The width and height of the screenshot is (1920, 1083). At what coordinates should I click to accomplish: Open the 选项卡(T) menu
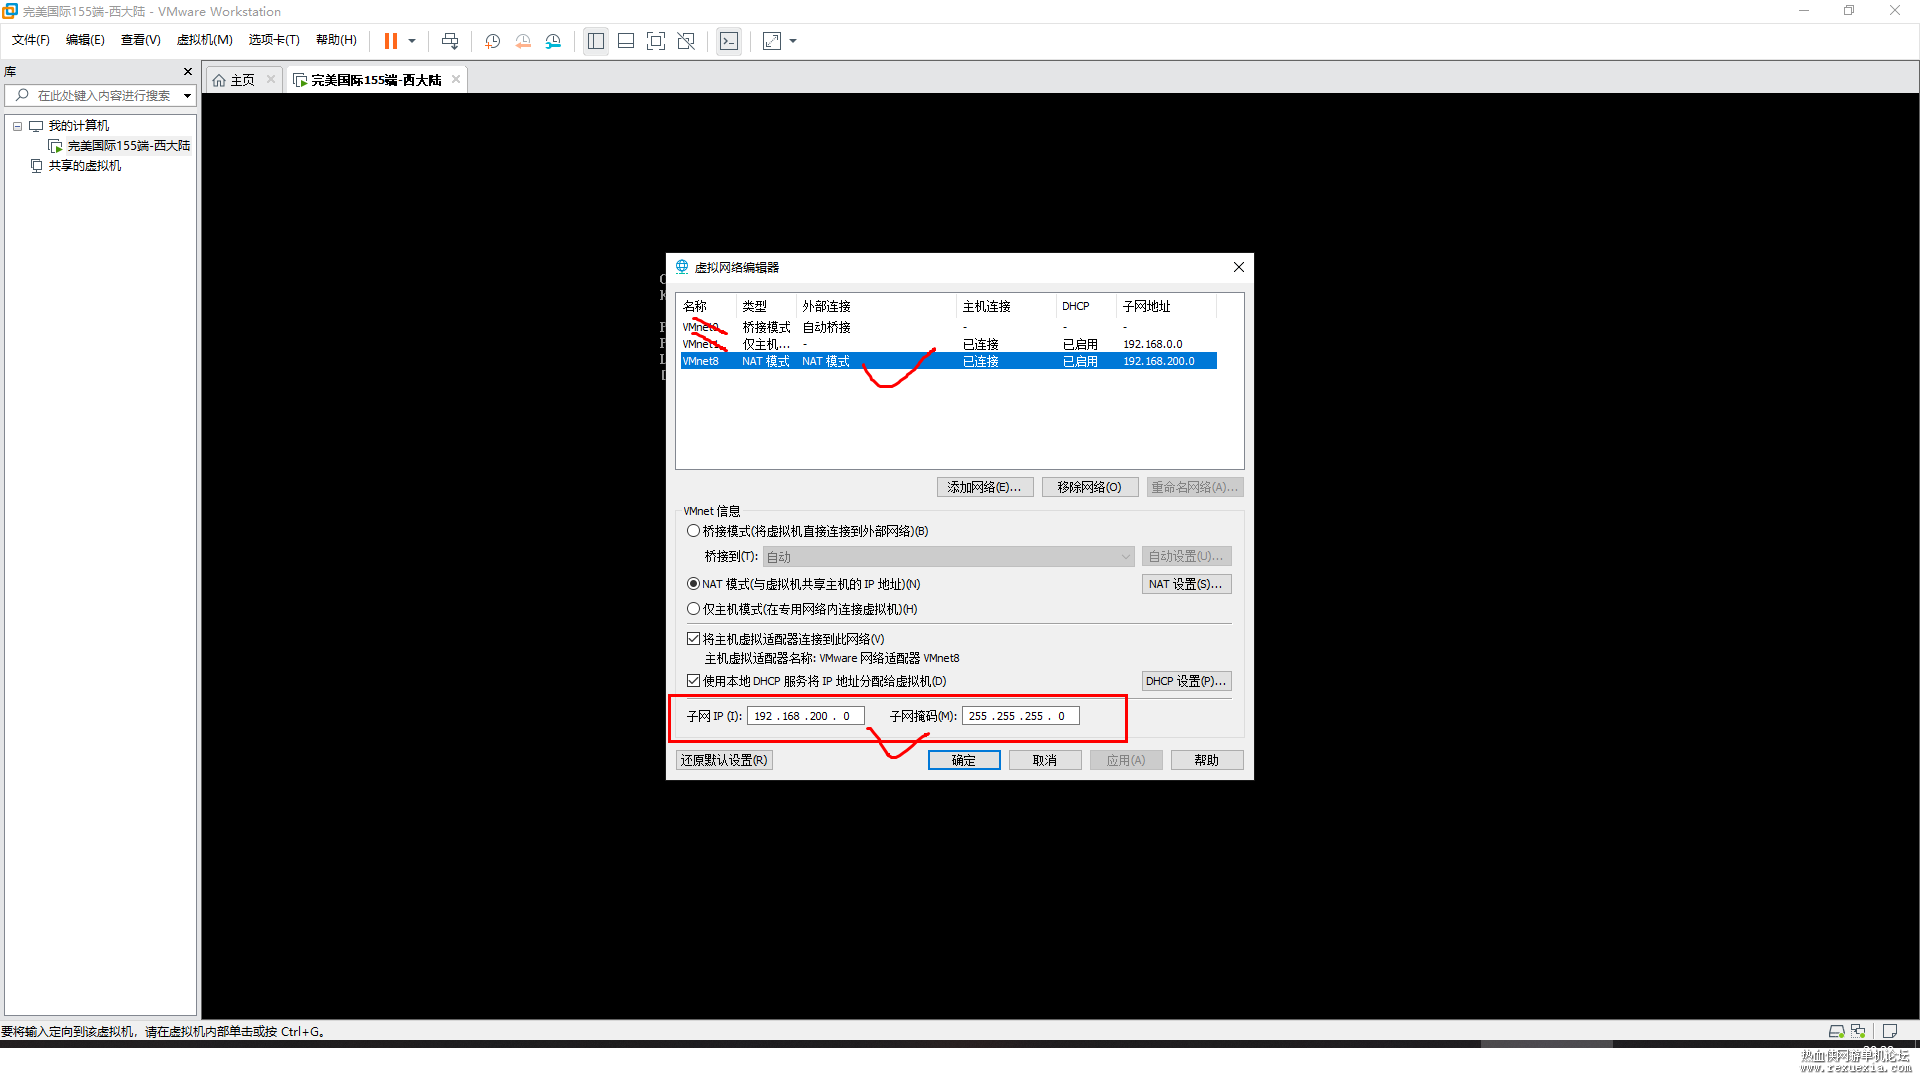pos(274,40)
